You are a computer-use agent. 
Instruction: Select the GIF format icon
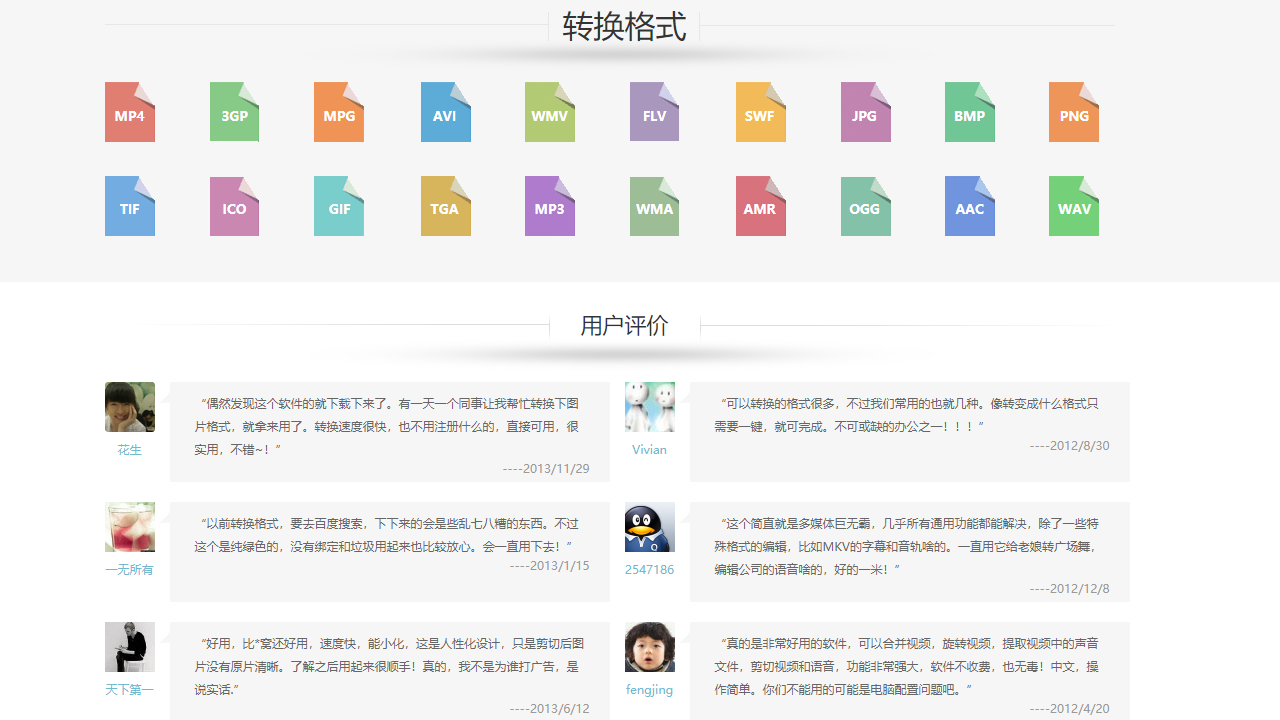click(x=338, y=206)
